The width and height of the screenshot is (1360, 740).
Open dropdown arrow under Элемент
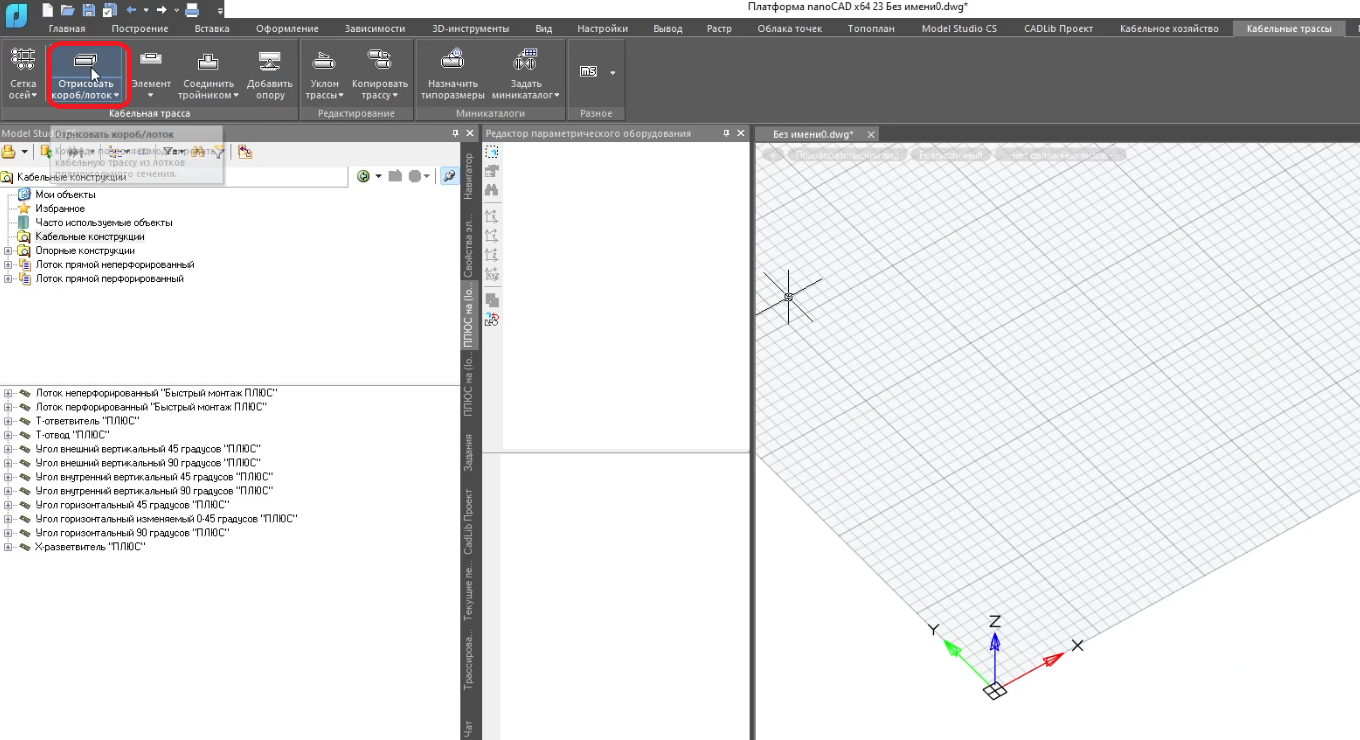152,96
